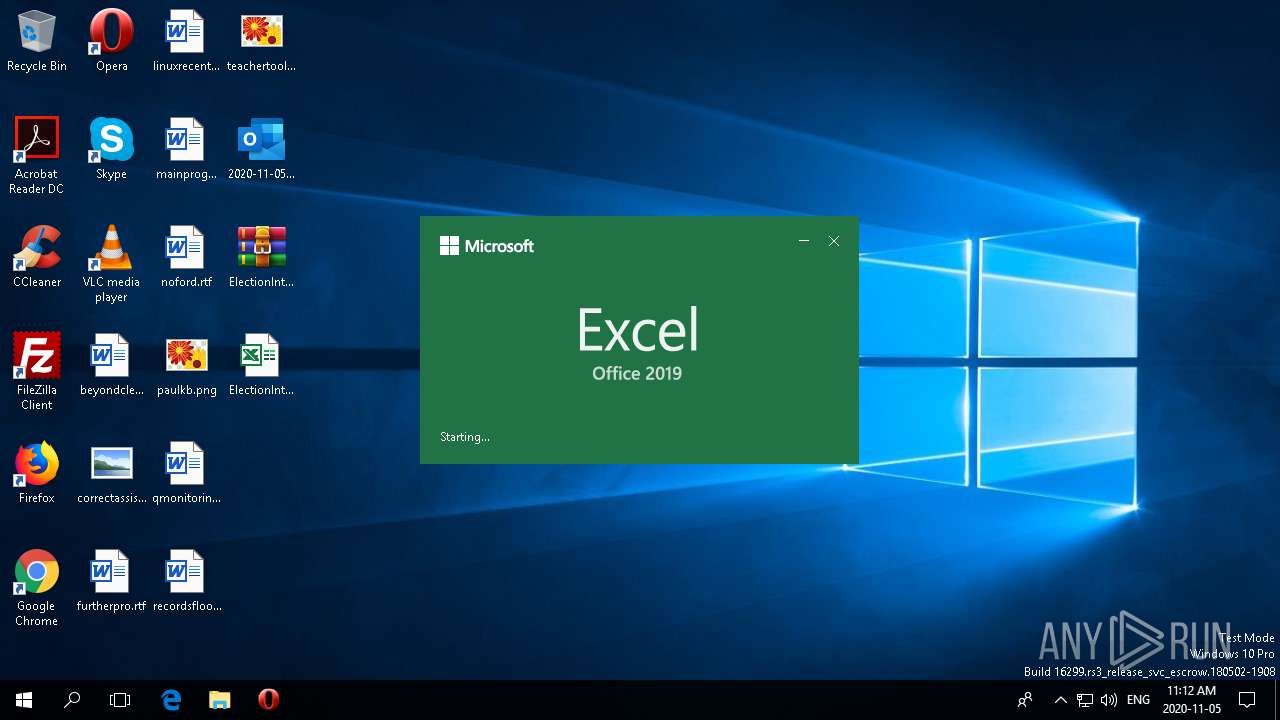1280x720 pixels.
Task: Launch Skype from the desktop
Action: click(x=111, y=149)
